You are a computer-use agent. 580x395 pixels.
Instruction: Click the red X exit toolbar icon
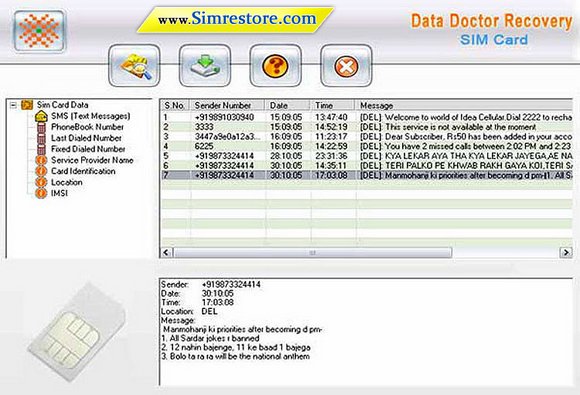[x=346, y=66]
